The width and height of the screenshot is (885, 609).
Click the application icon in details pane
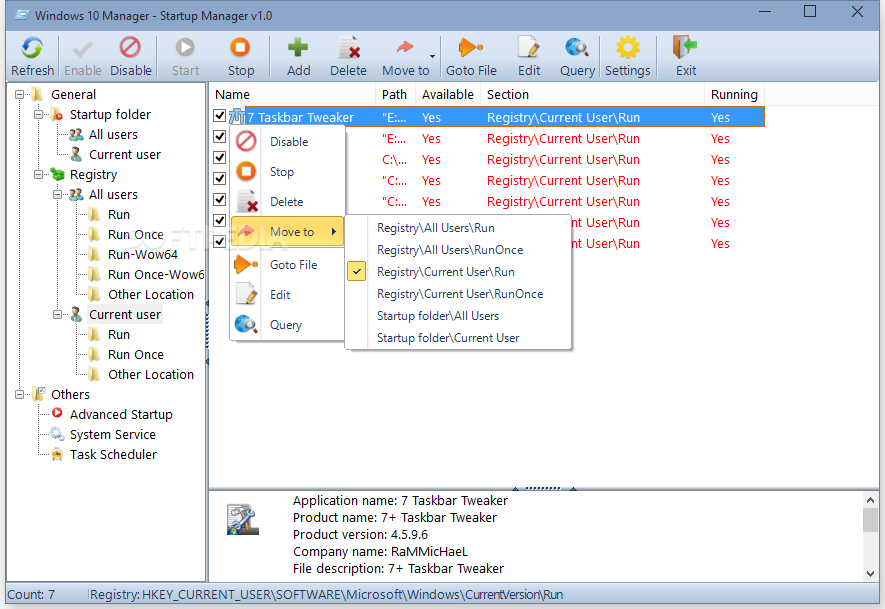[x=243, y=520]
